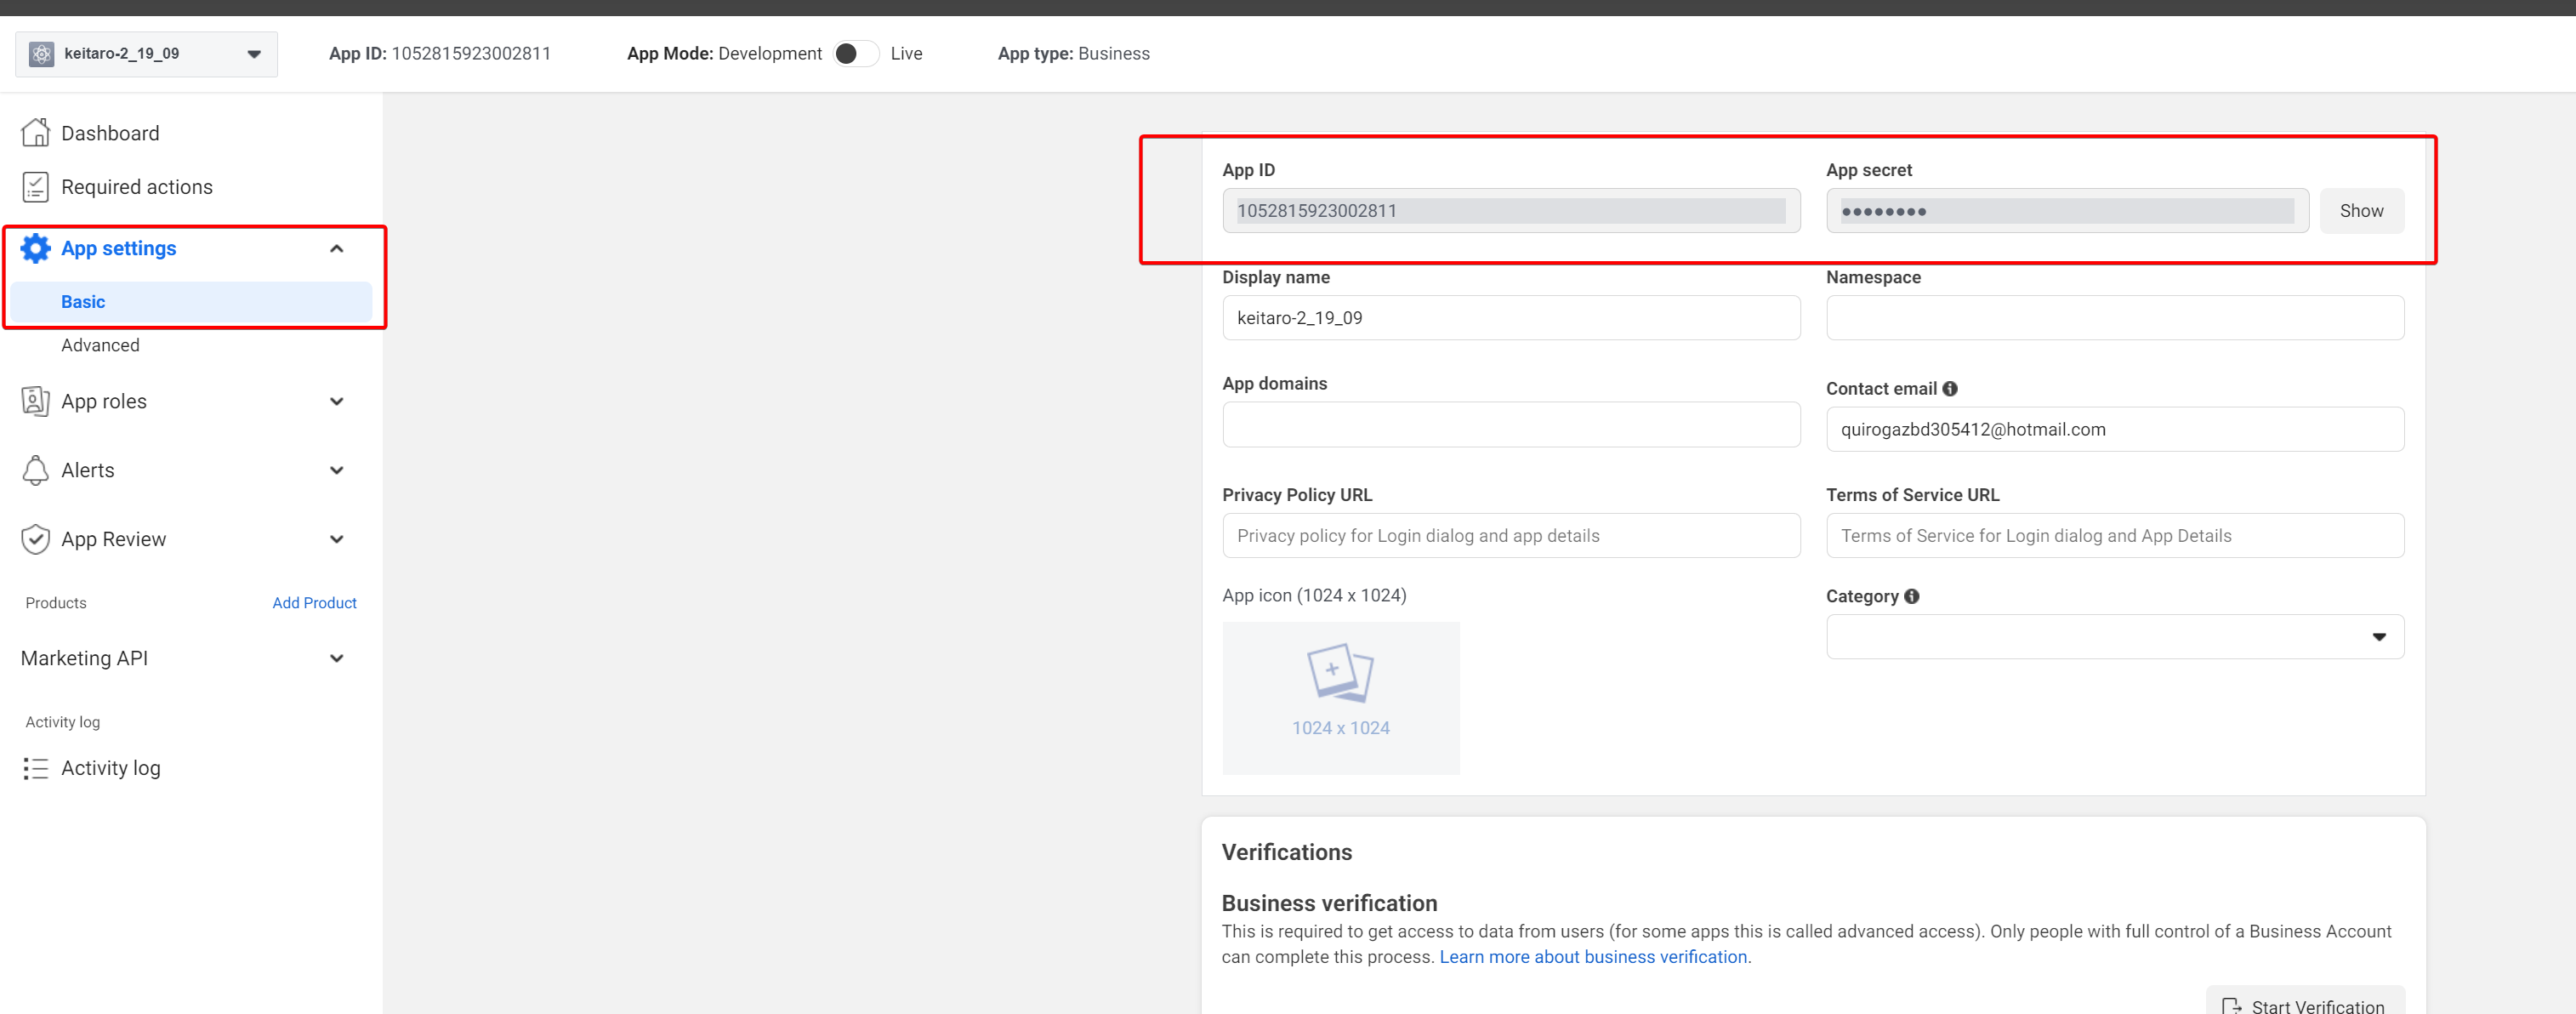The height and width of the screenshot is (1014, 2576).
Task: Select the Advanced settings item
Action: coord(100,345)
